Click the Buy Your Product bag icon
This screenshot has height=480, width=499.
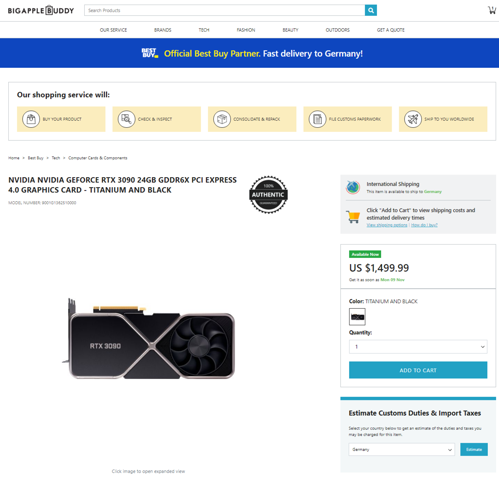(x=31, y=119)
